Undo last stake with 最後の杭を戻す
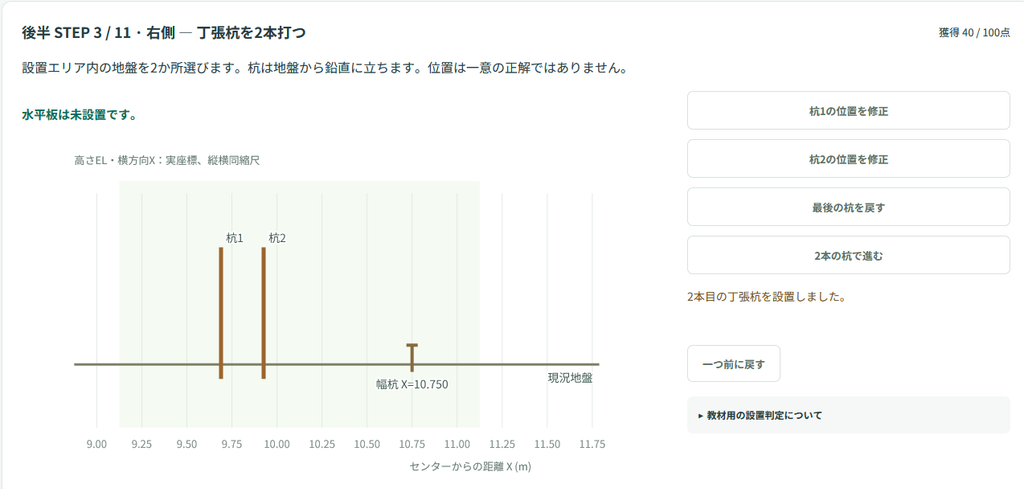This screenshot has height=489, width=1024. click(x=848, y=208)
